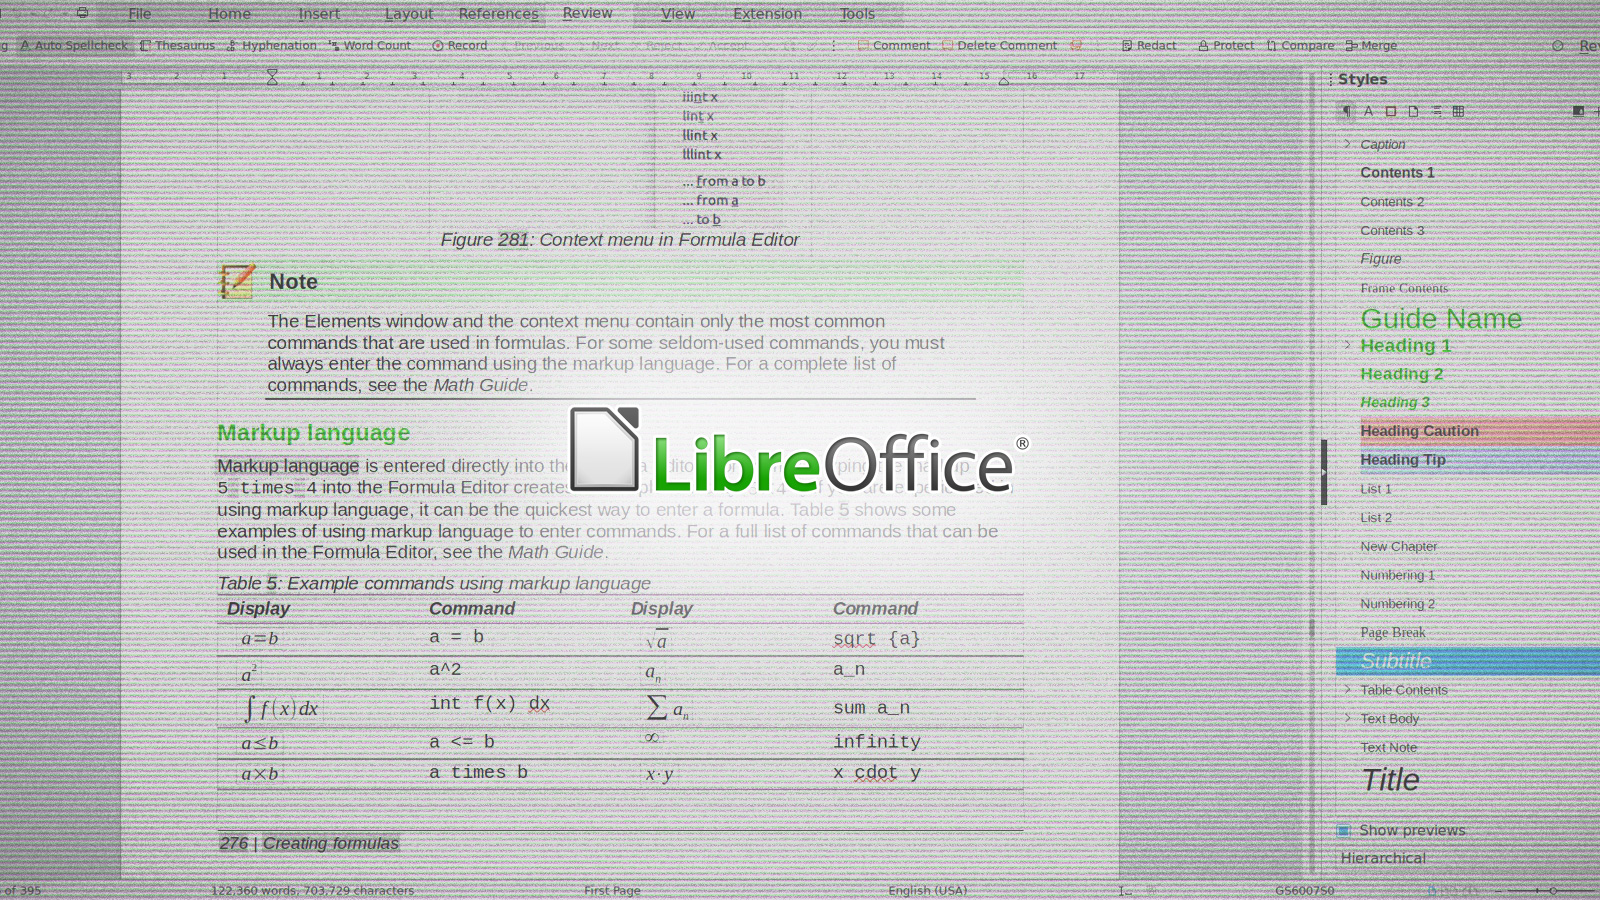Screen dimensions: 1600x900
Task: Select the Figure style
Action: tap(1380, 259)
